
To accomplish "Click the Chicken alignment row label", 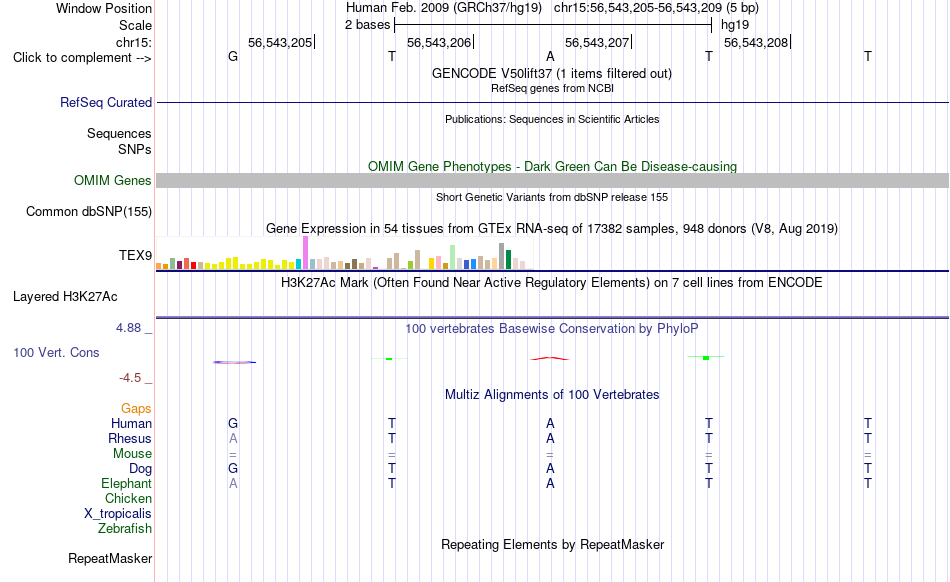I will pyautogui.click(x=128, y=498).
